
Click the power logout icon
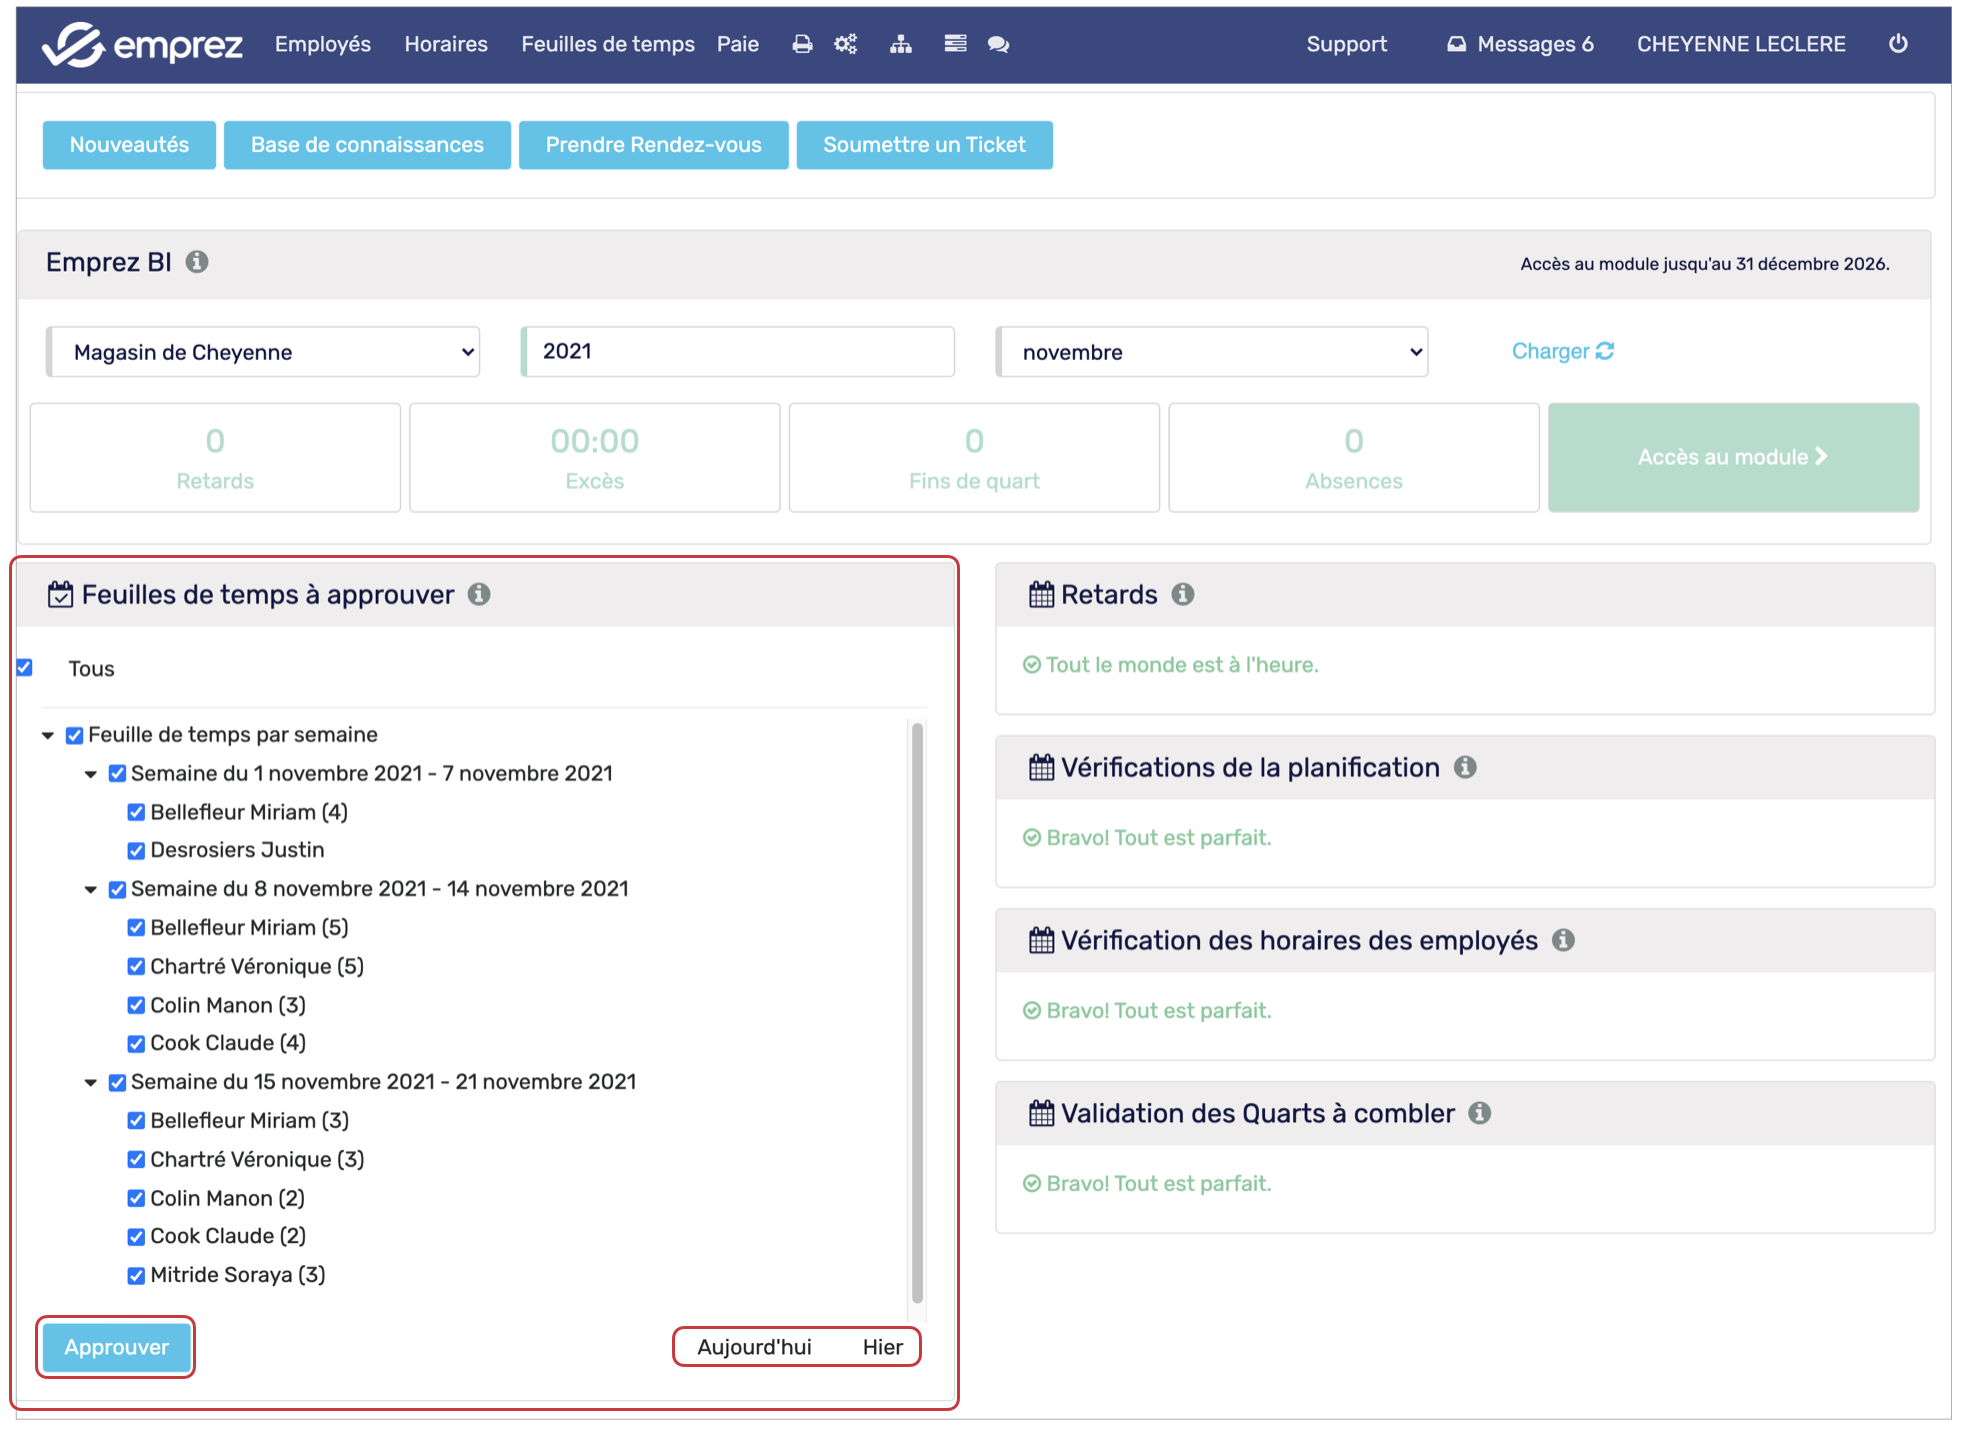1897,44
